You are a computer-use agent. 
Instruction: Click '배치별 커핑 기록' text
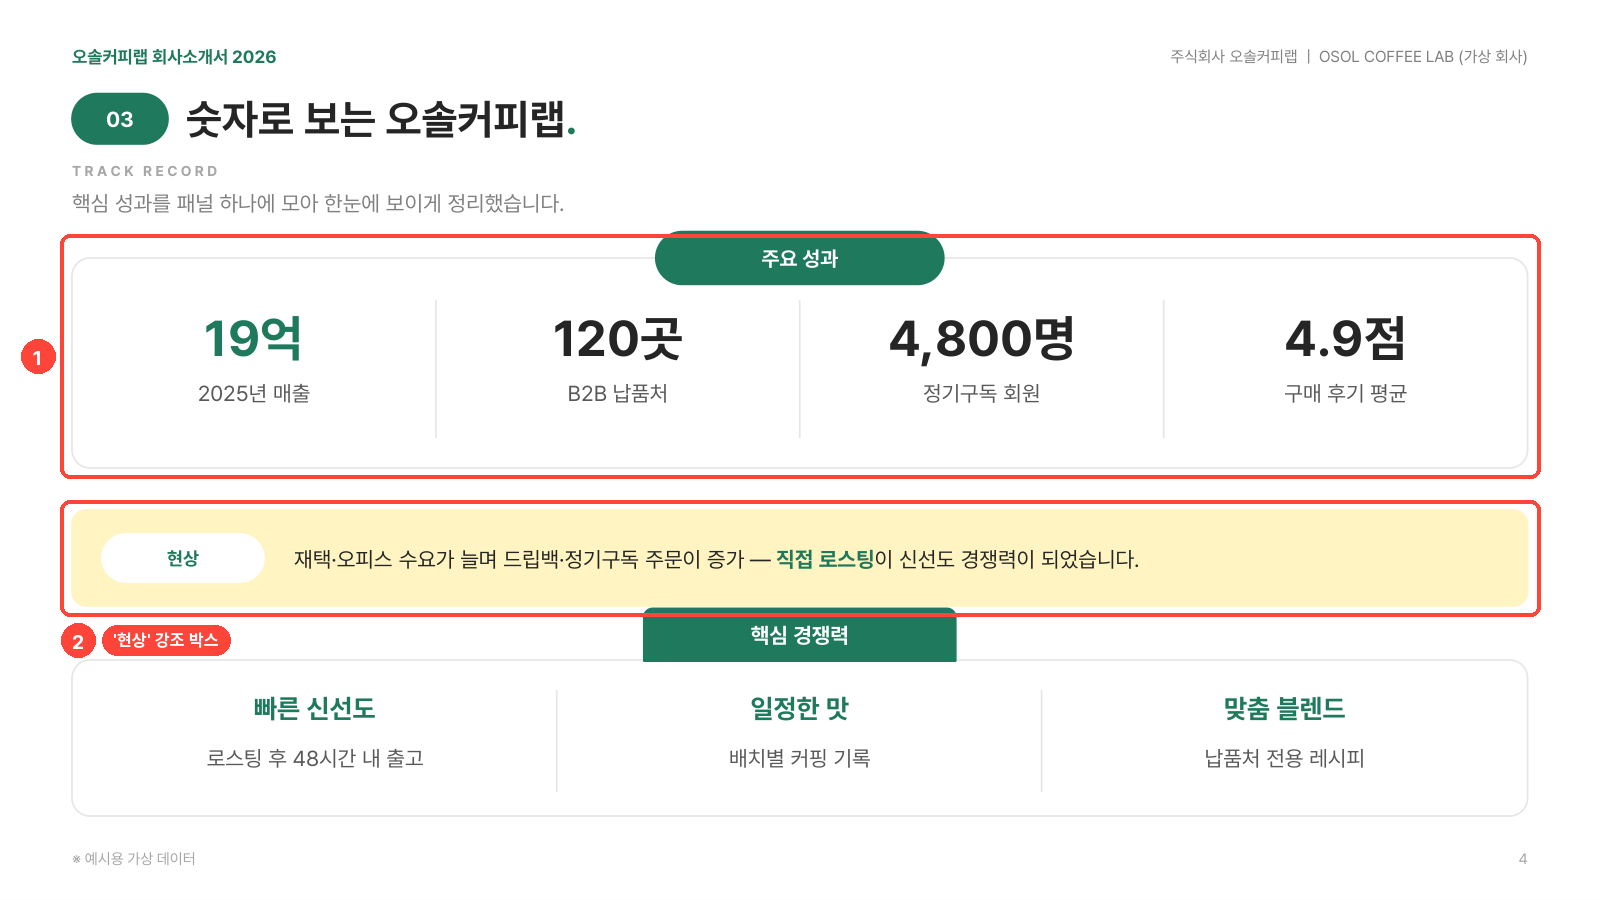(800, 759)
